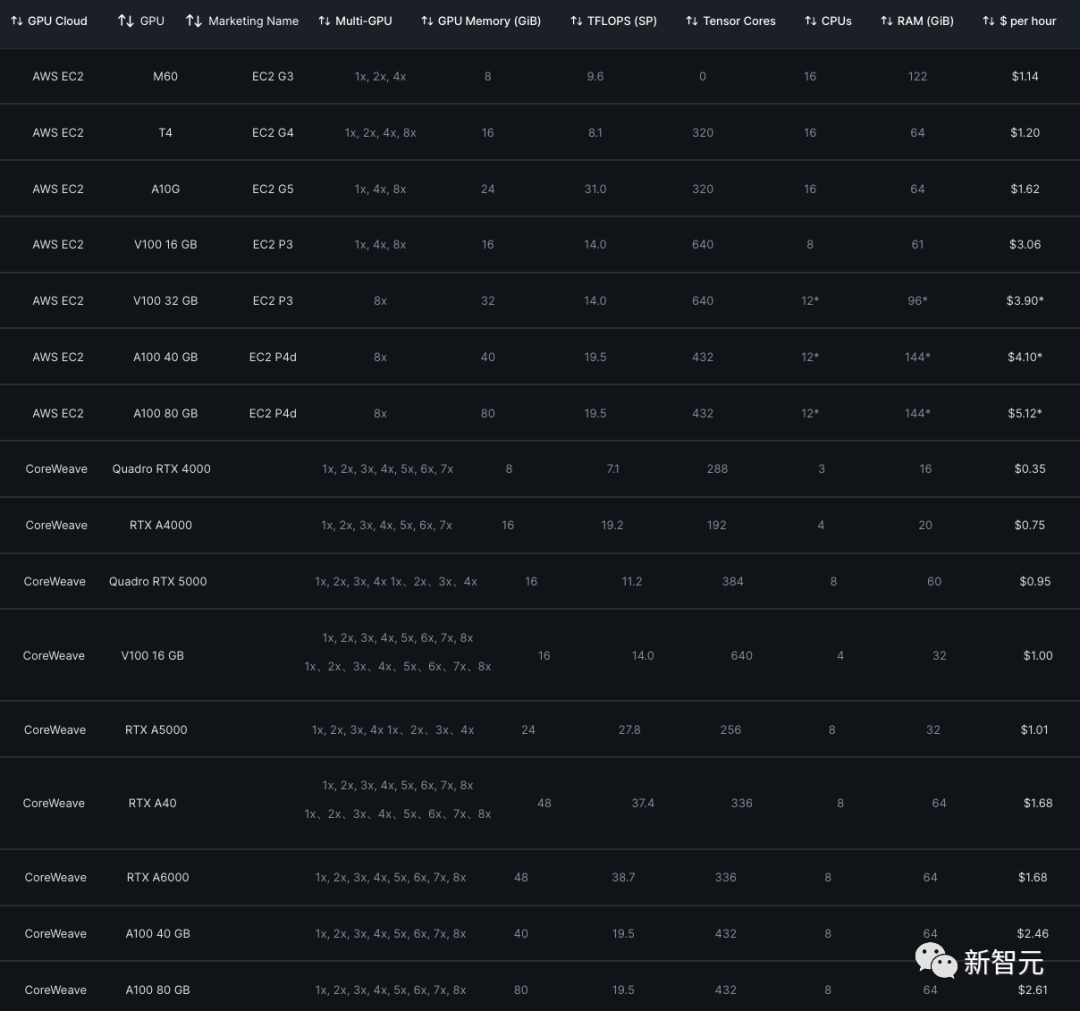This screenshot has width=1080, height=1011.
Task: Click the $5.12* price cell
Action: (1025, 413)
